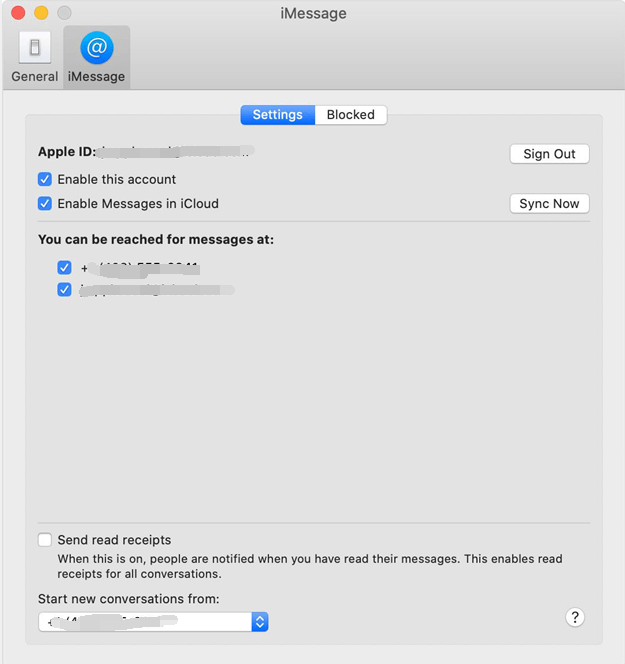Switch to the Blocked tab
The width and height of the screenshot is (625, 664).
click(x=351, y=115)
